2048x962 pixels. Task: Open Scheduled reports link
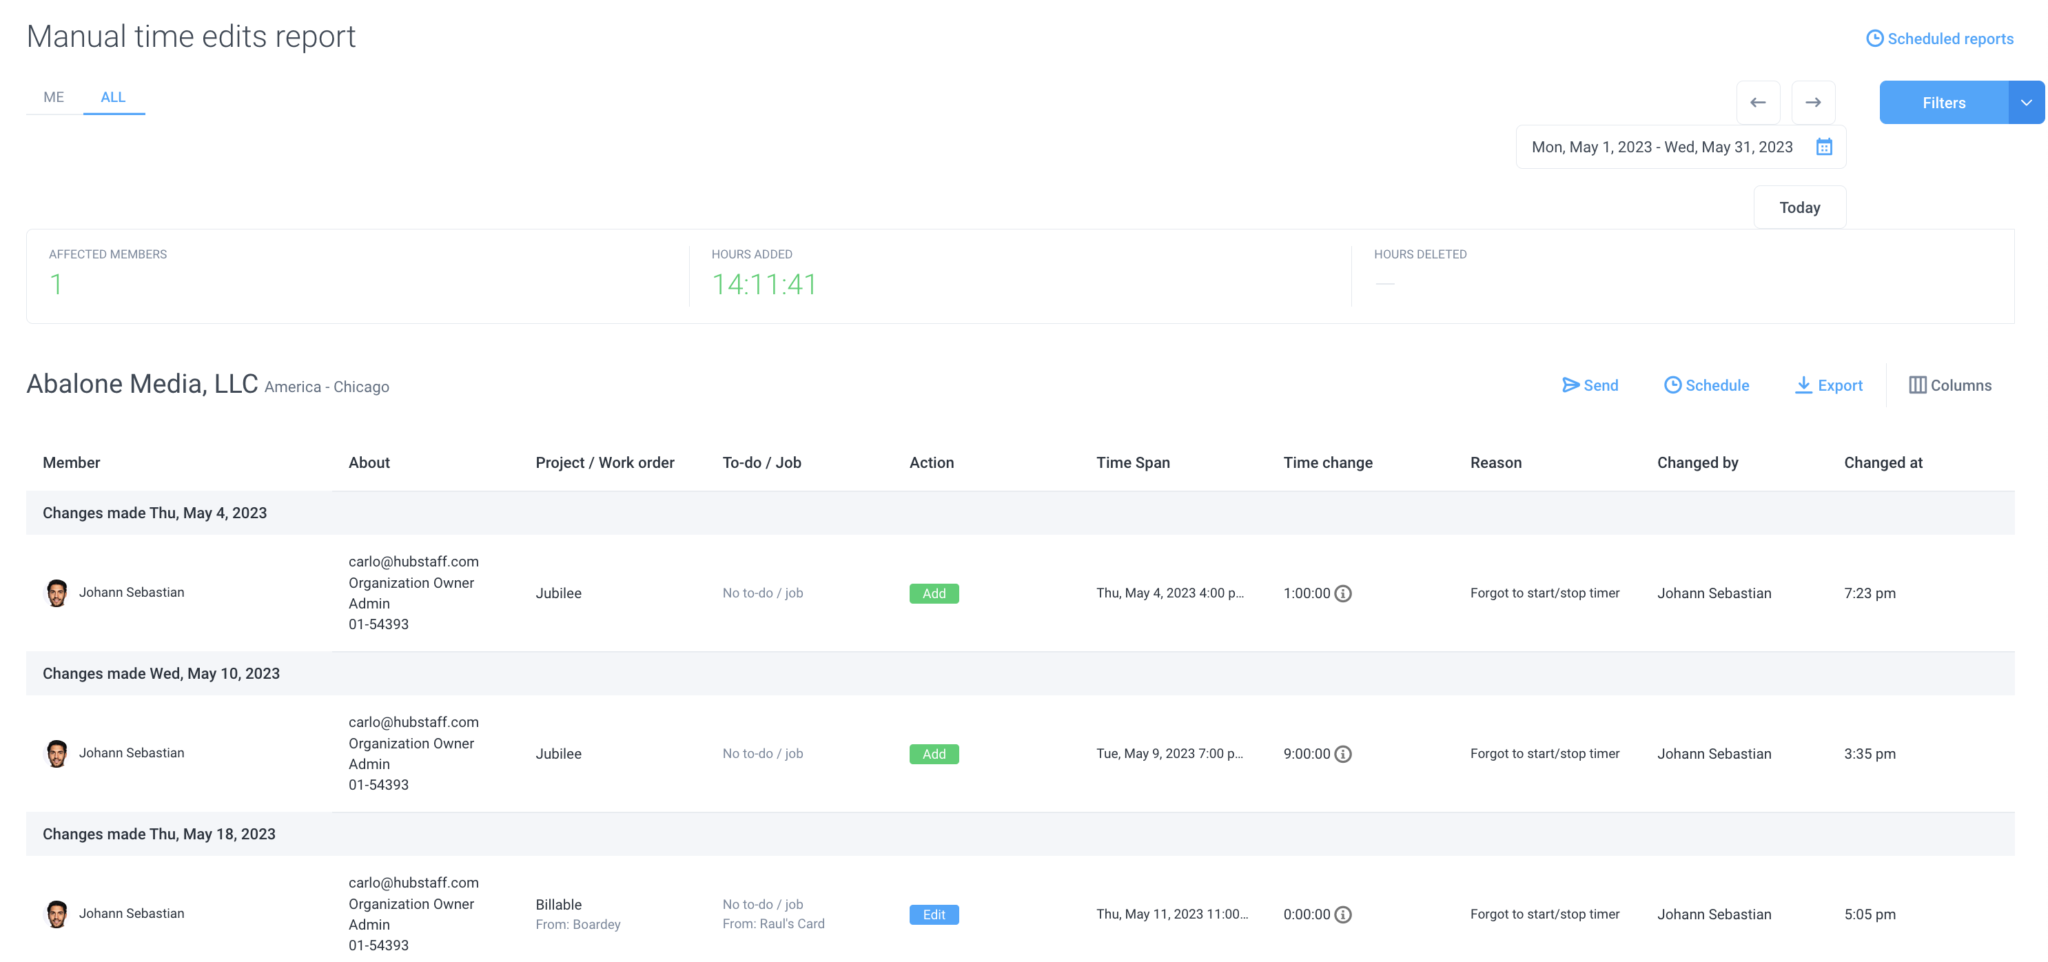tap(1939, 38)
